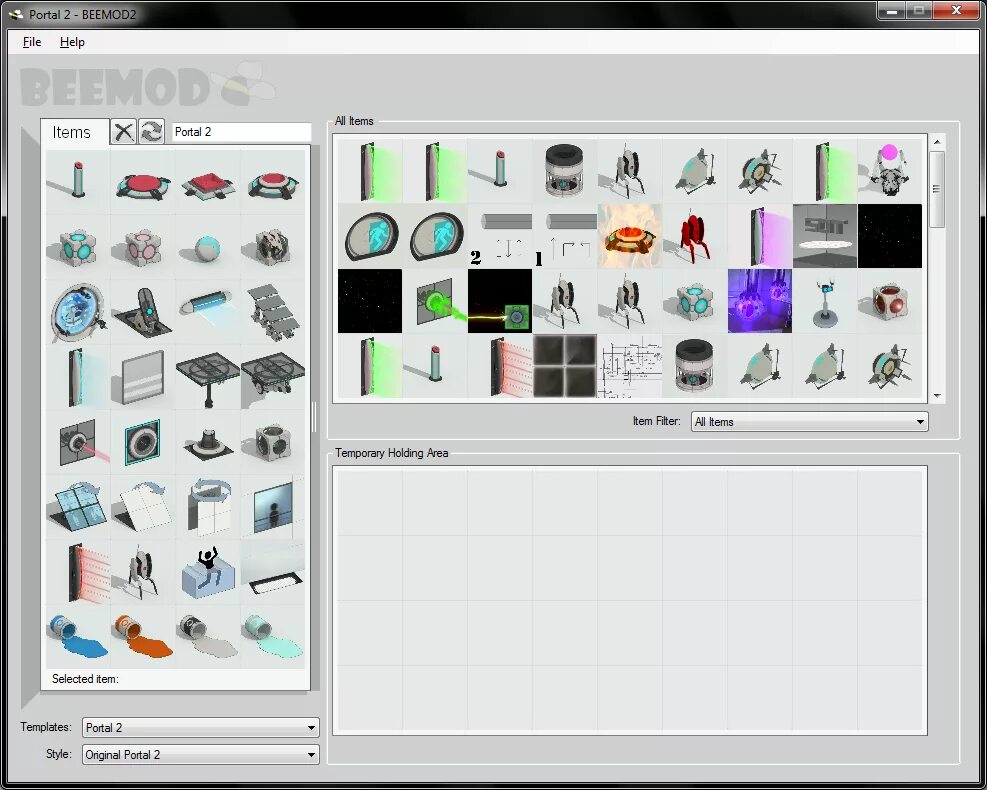
Task: Pick the wheeled track platform item
Action: [x=273, y=376]
